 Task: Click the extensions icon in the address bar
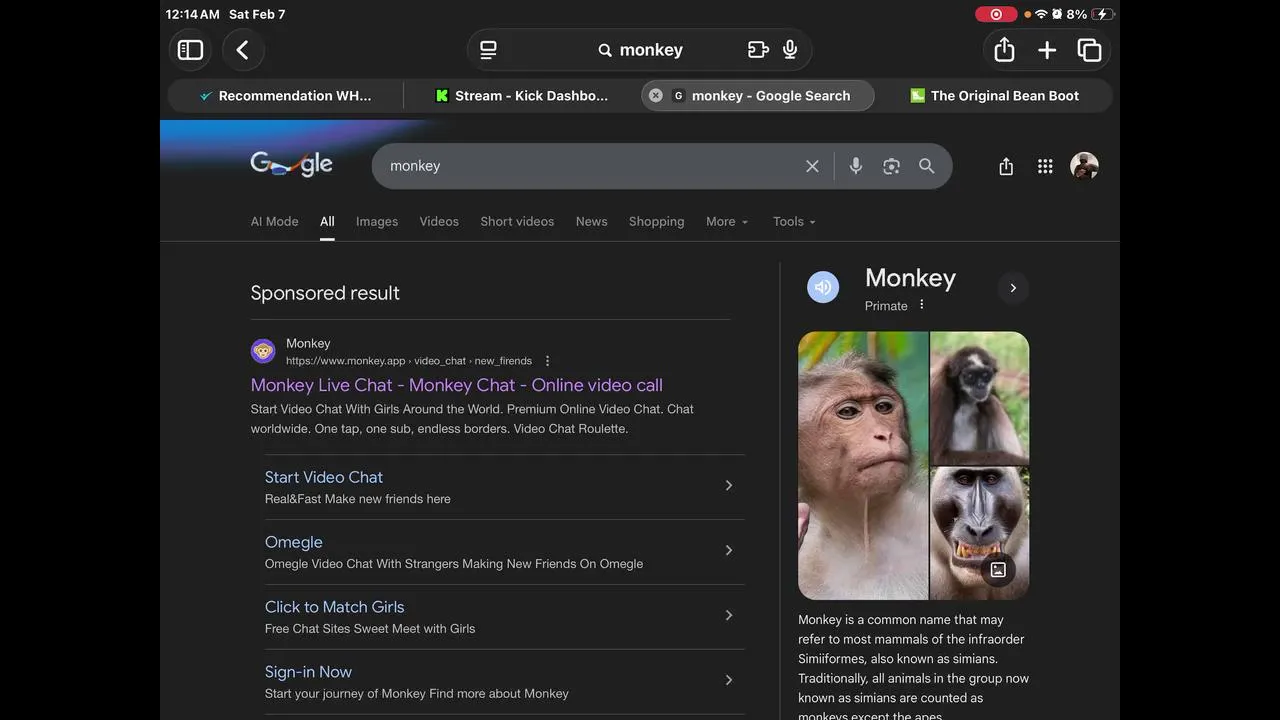[x=758, y=50]
